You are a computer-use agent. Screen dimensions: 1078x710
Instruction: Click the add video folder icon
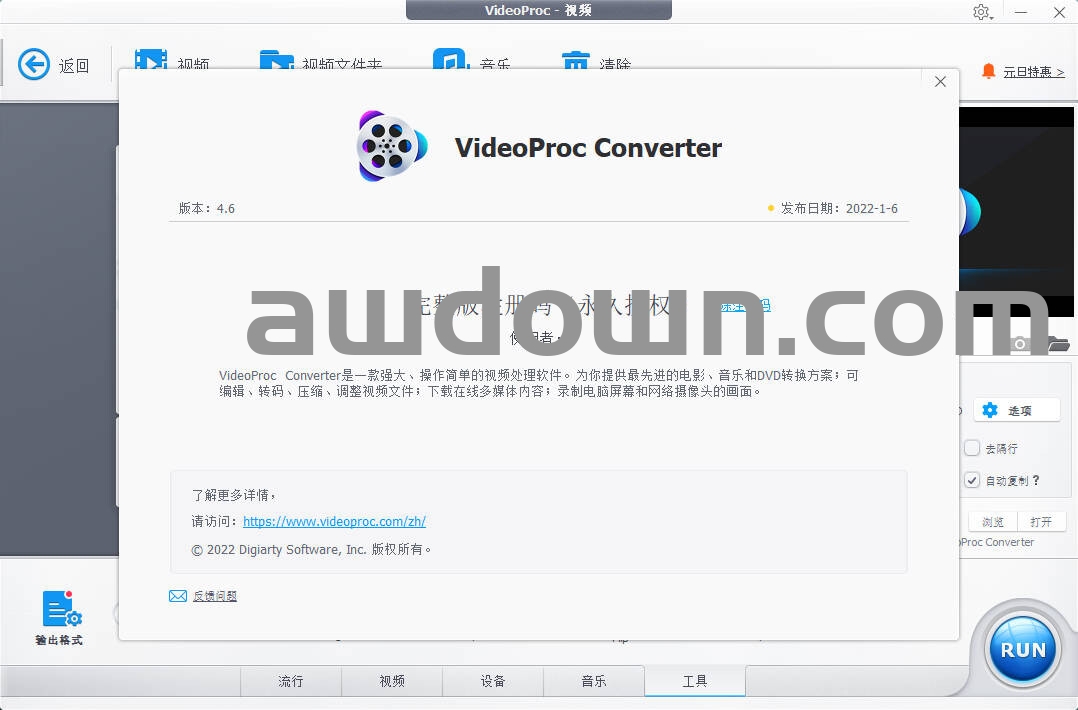[x=276, y=60]
